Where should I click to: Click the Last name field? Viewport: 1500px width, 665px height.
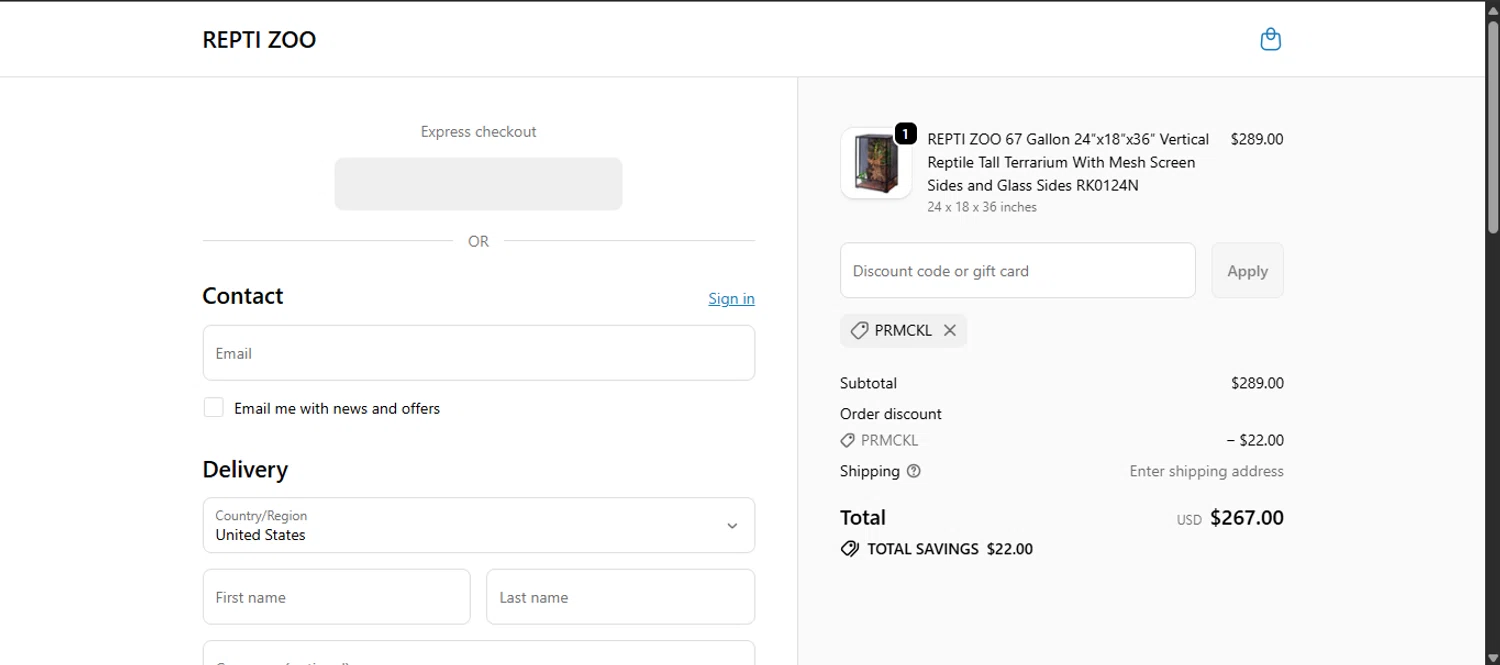pyautogui.click(x=620, y=597)
